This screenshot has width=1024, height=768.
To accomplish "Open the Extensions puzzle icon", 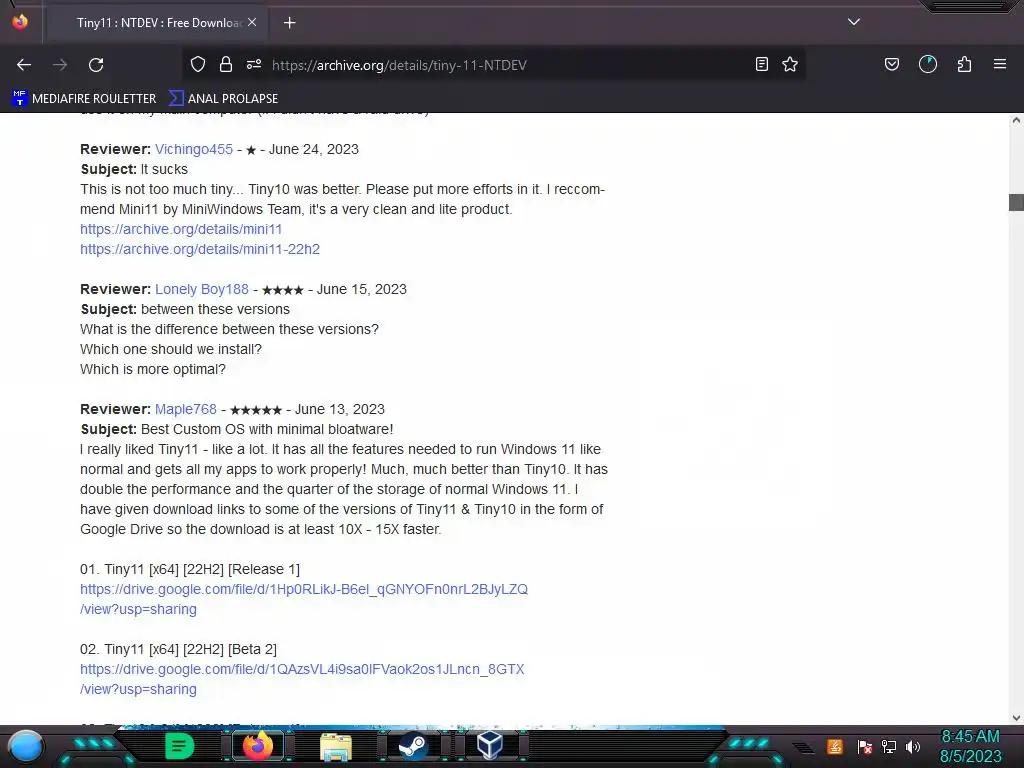I will point(964,64).
